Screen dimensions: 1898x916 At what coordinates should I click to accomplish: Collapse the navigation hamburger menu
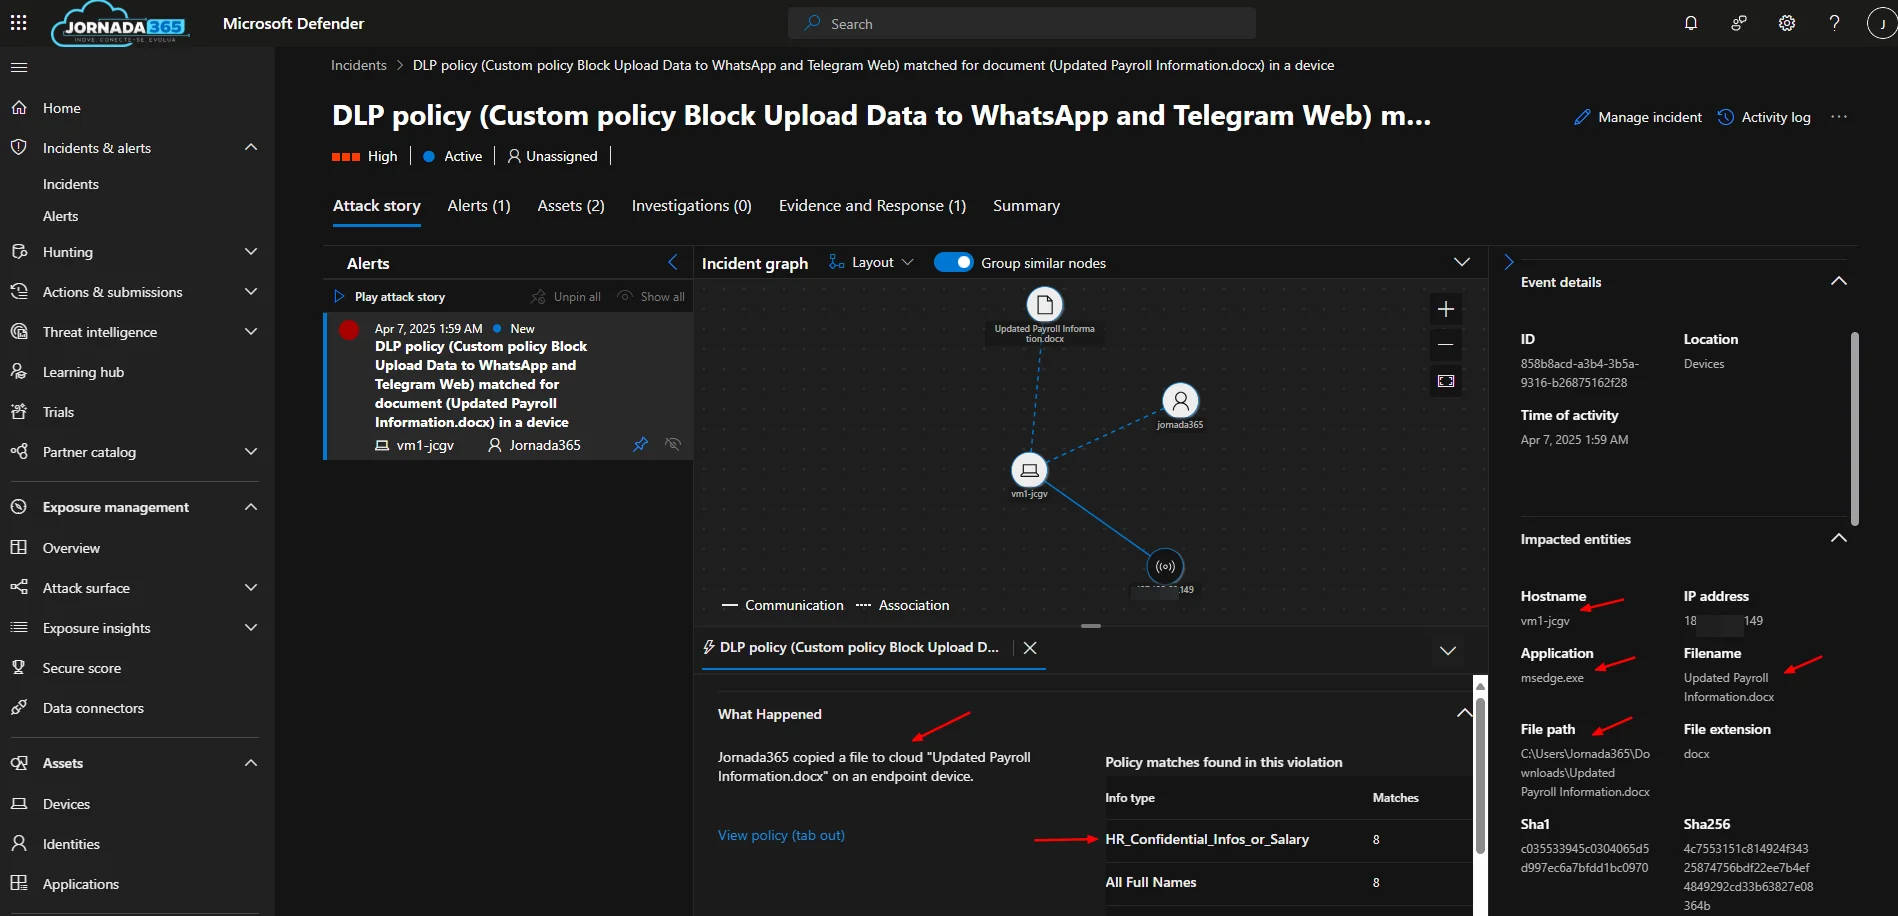[x=19, y=67]
